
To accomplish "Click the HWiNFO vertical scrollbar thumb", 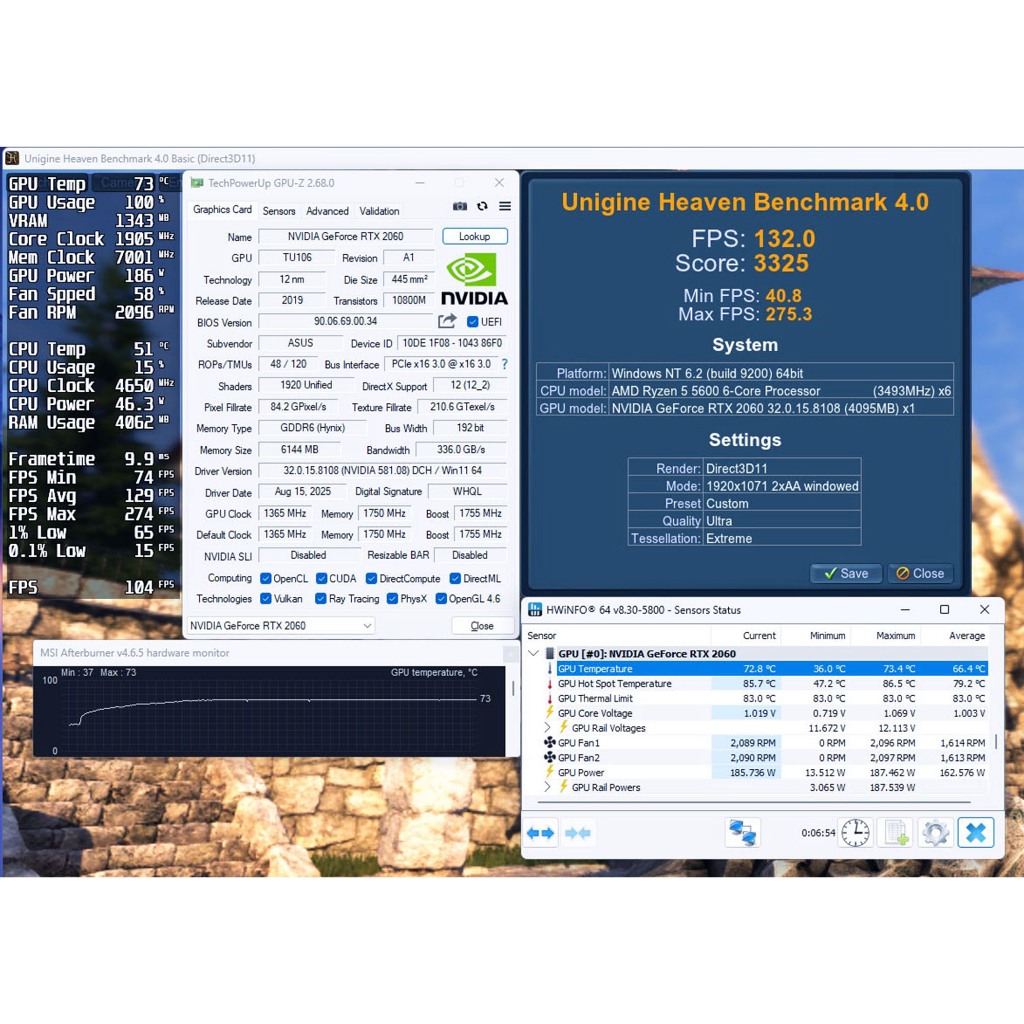I will click(x=996, y=741).
